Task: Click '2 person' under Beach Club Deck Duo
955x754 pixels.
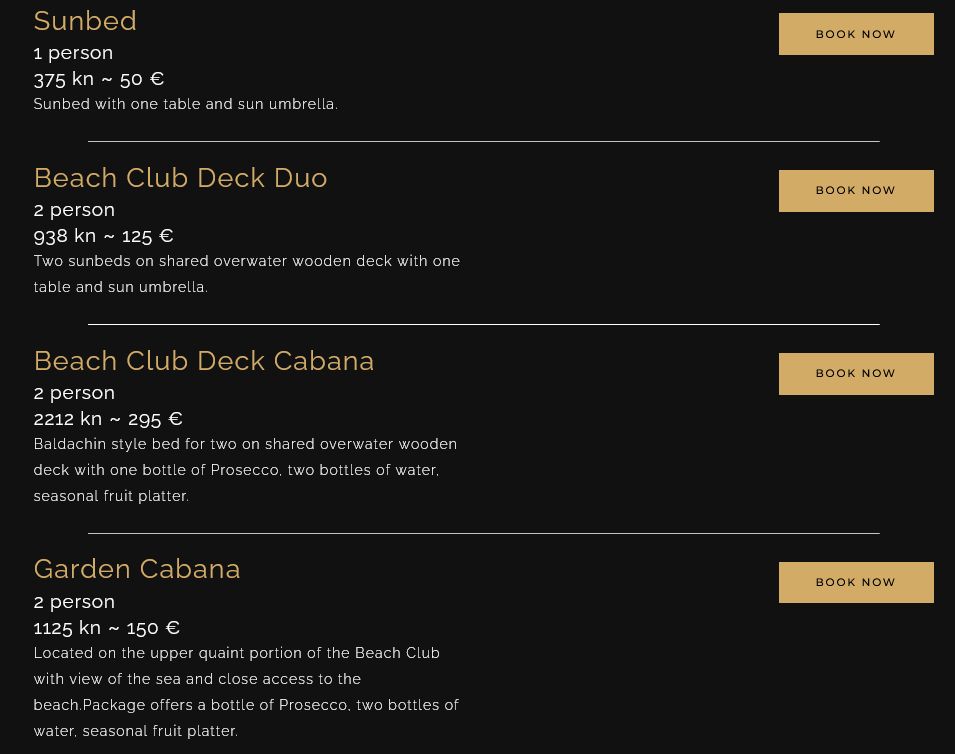Action: coord(74,209)
